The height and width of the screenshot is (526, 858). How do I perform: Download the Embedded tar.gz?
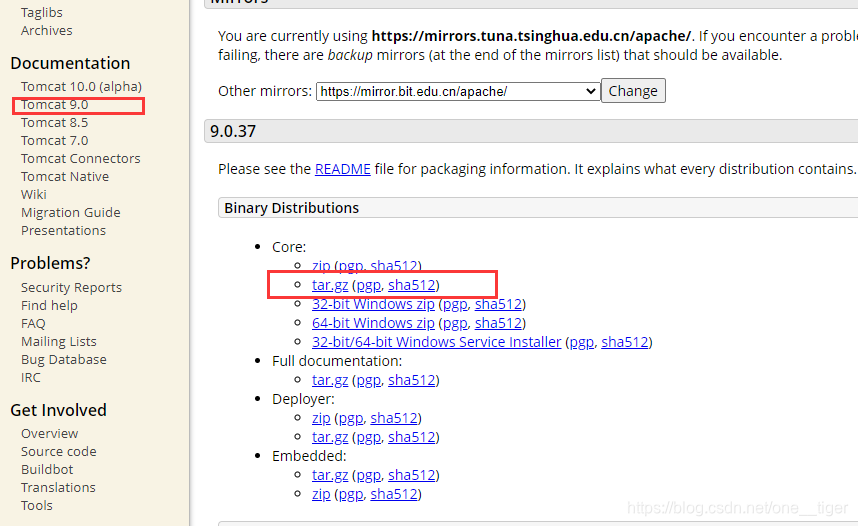[x=330, y=475]
